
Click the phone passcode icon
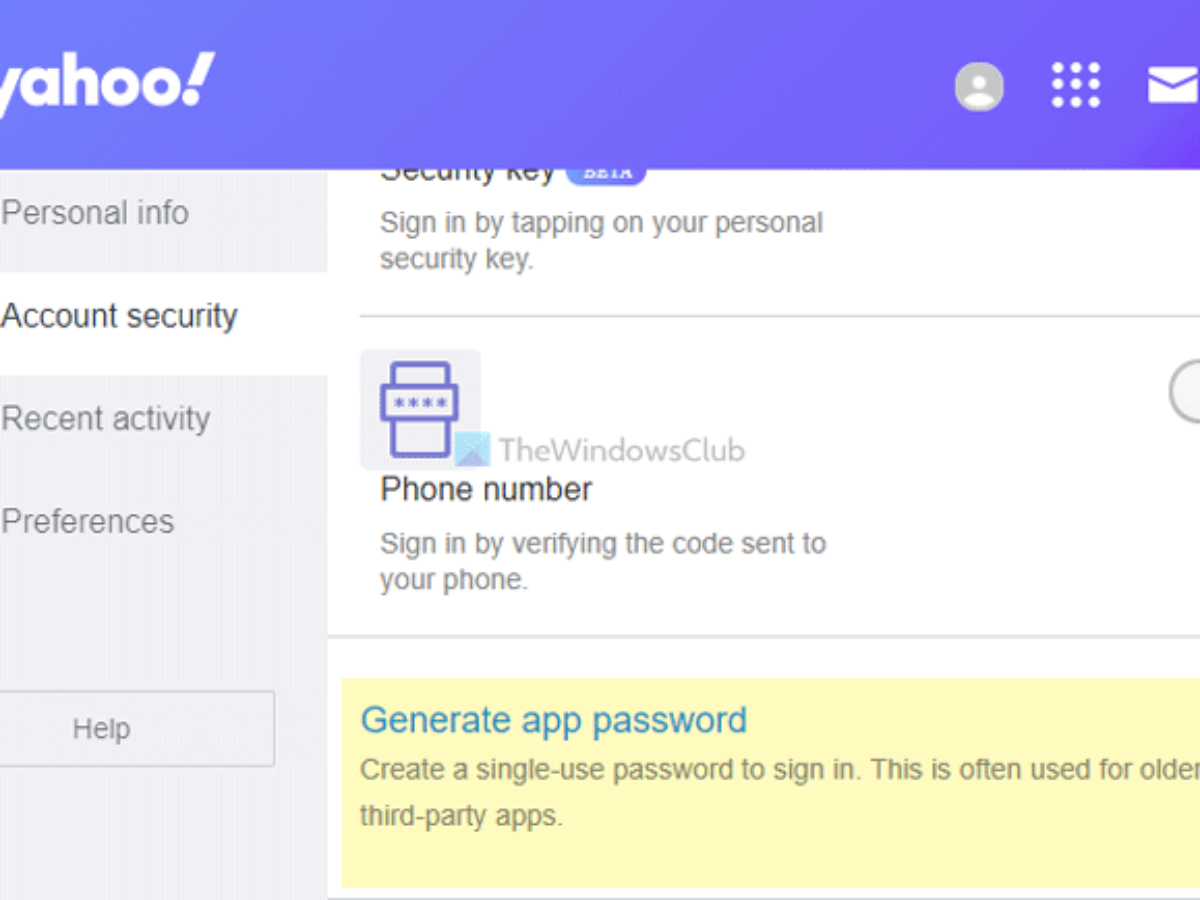pyautogui.click(x=420, y=409)
